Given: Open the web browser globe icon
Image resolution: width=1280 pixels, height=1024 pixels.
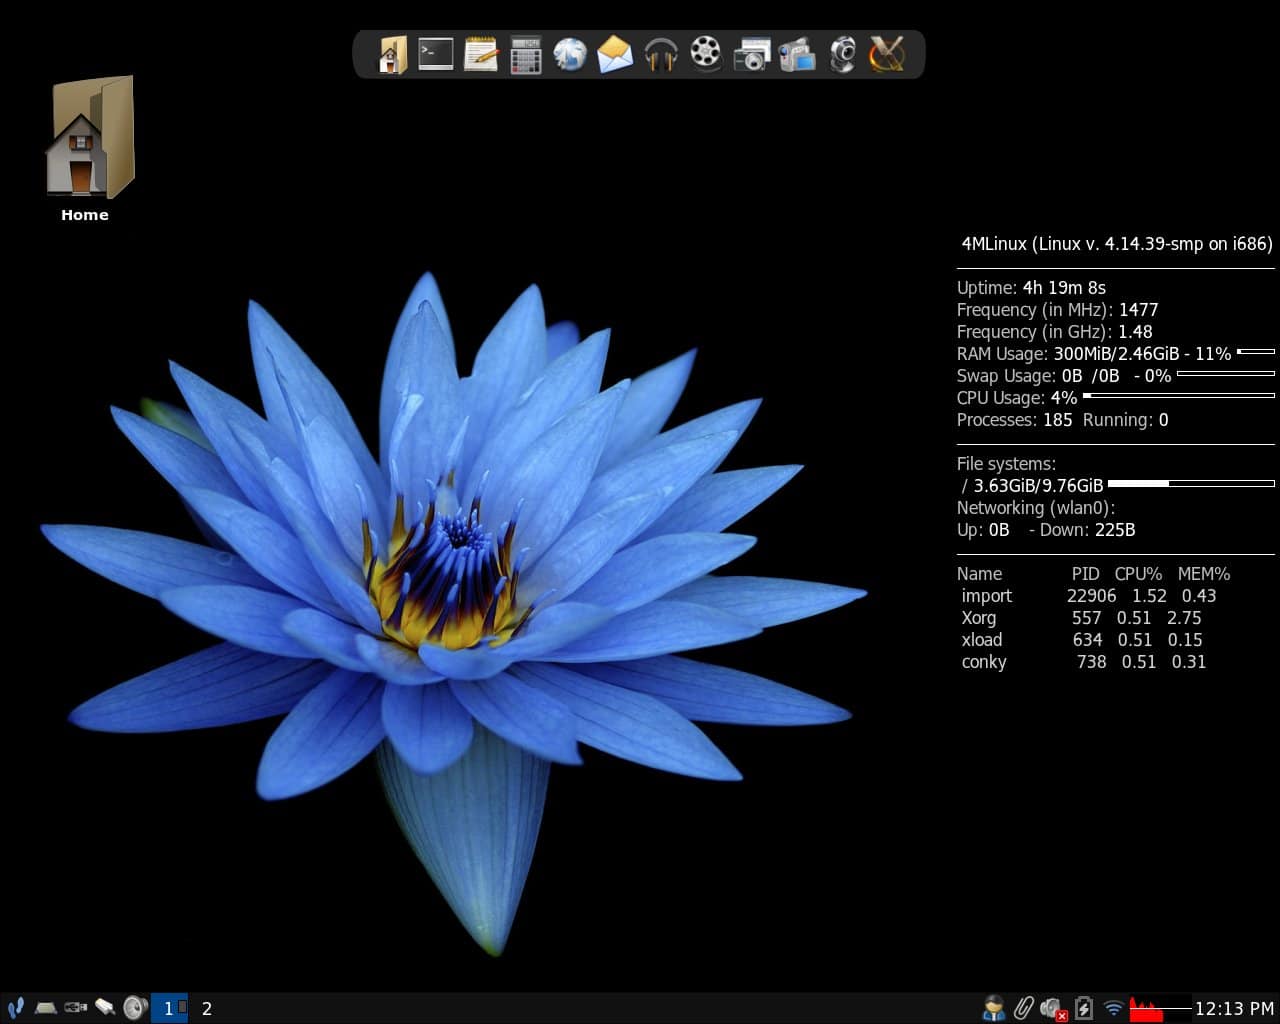Looking at the screenshot, I should pos(570,54).
